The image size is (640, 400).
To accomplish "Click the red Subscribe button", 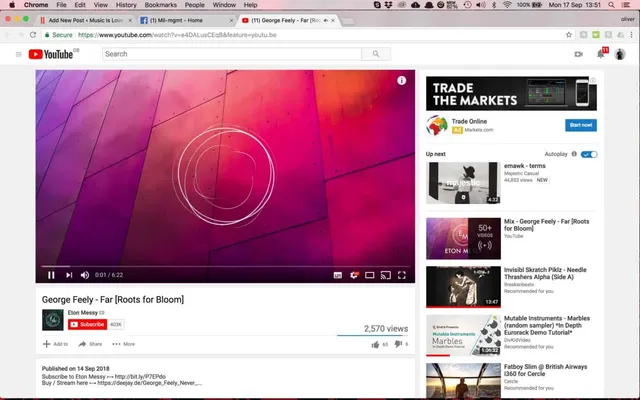I will click(x=87, y=324).
